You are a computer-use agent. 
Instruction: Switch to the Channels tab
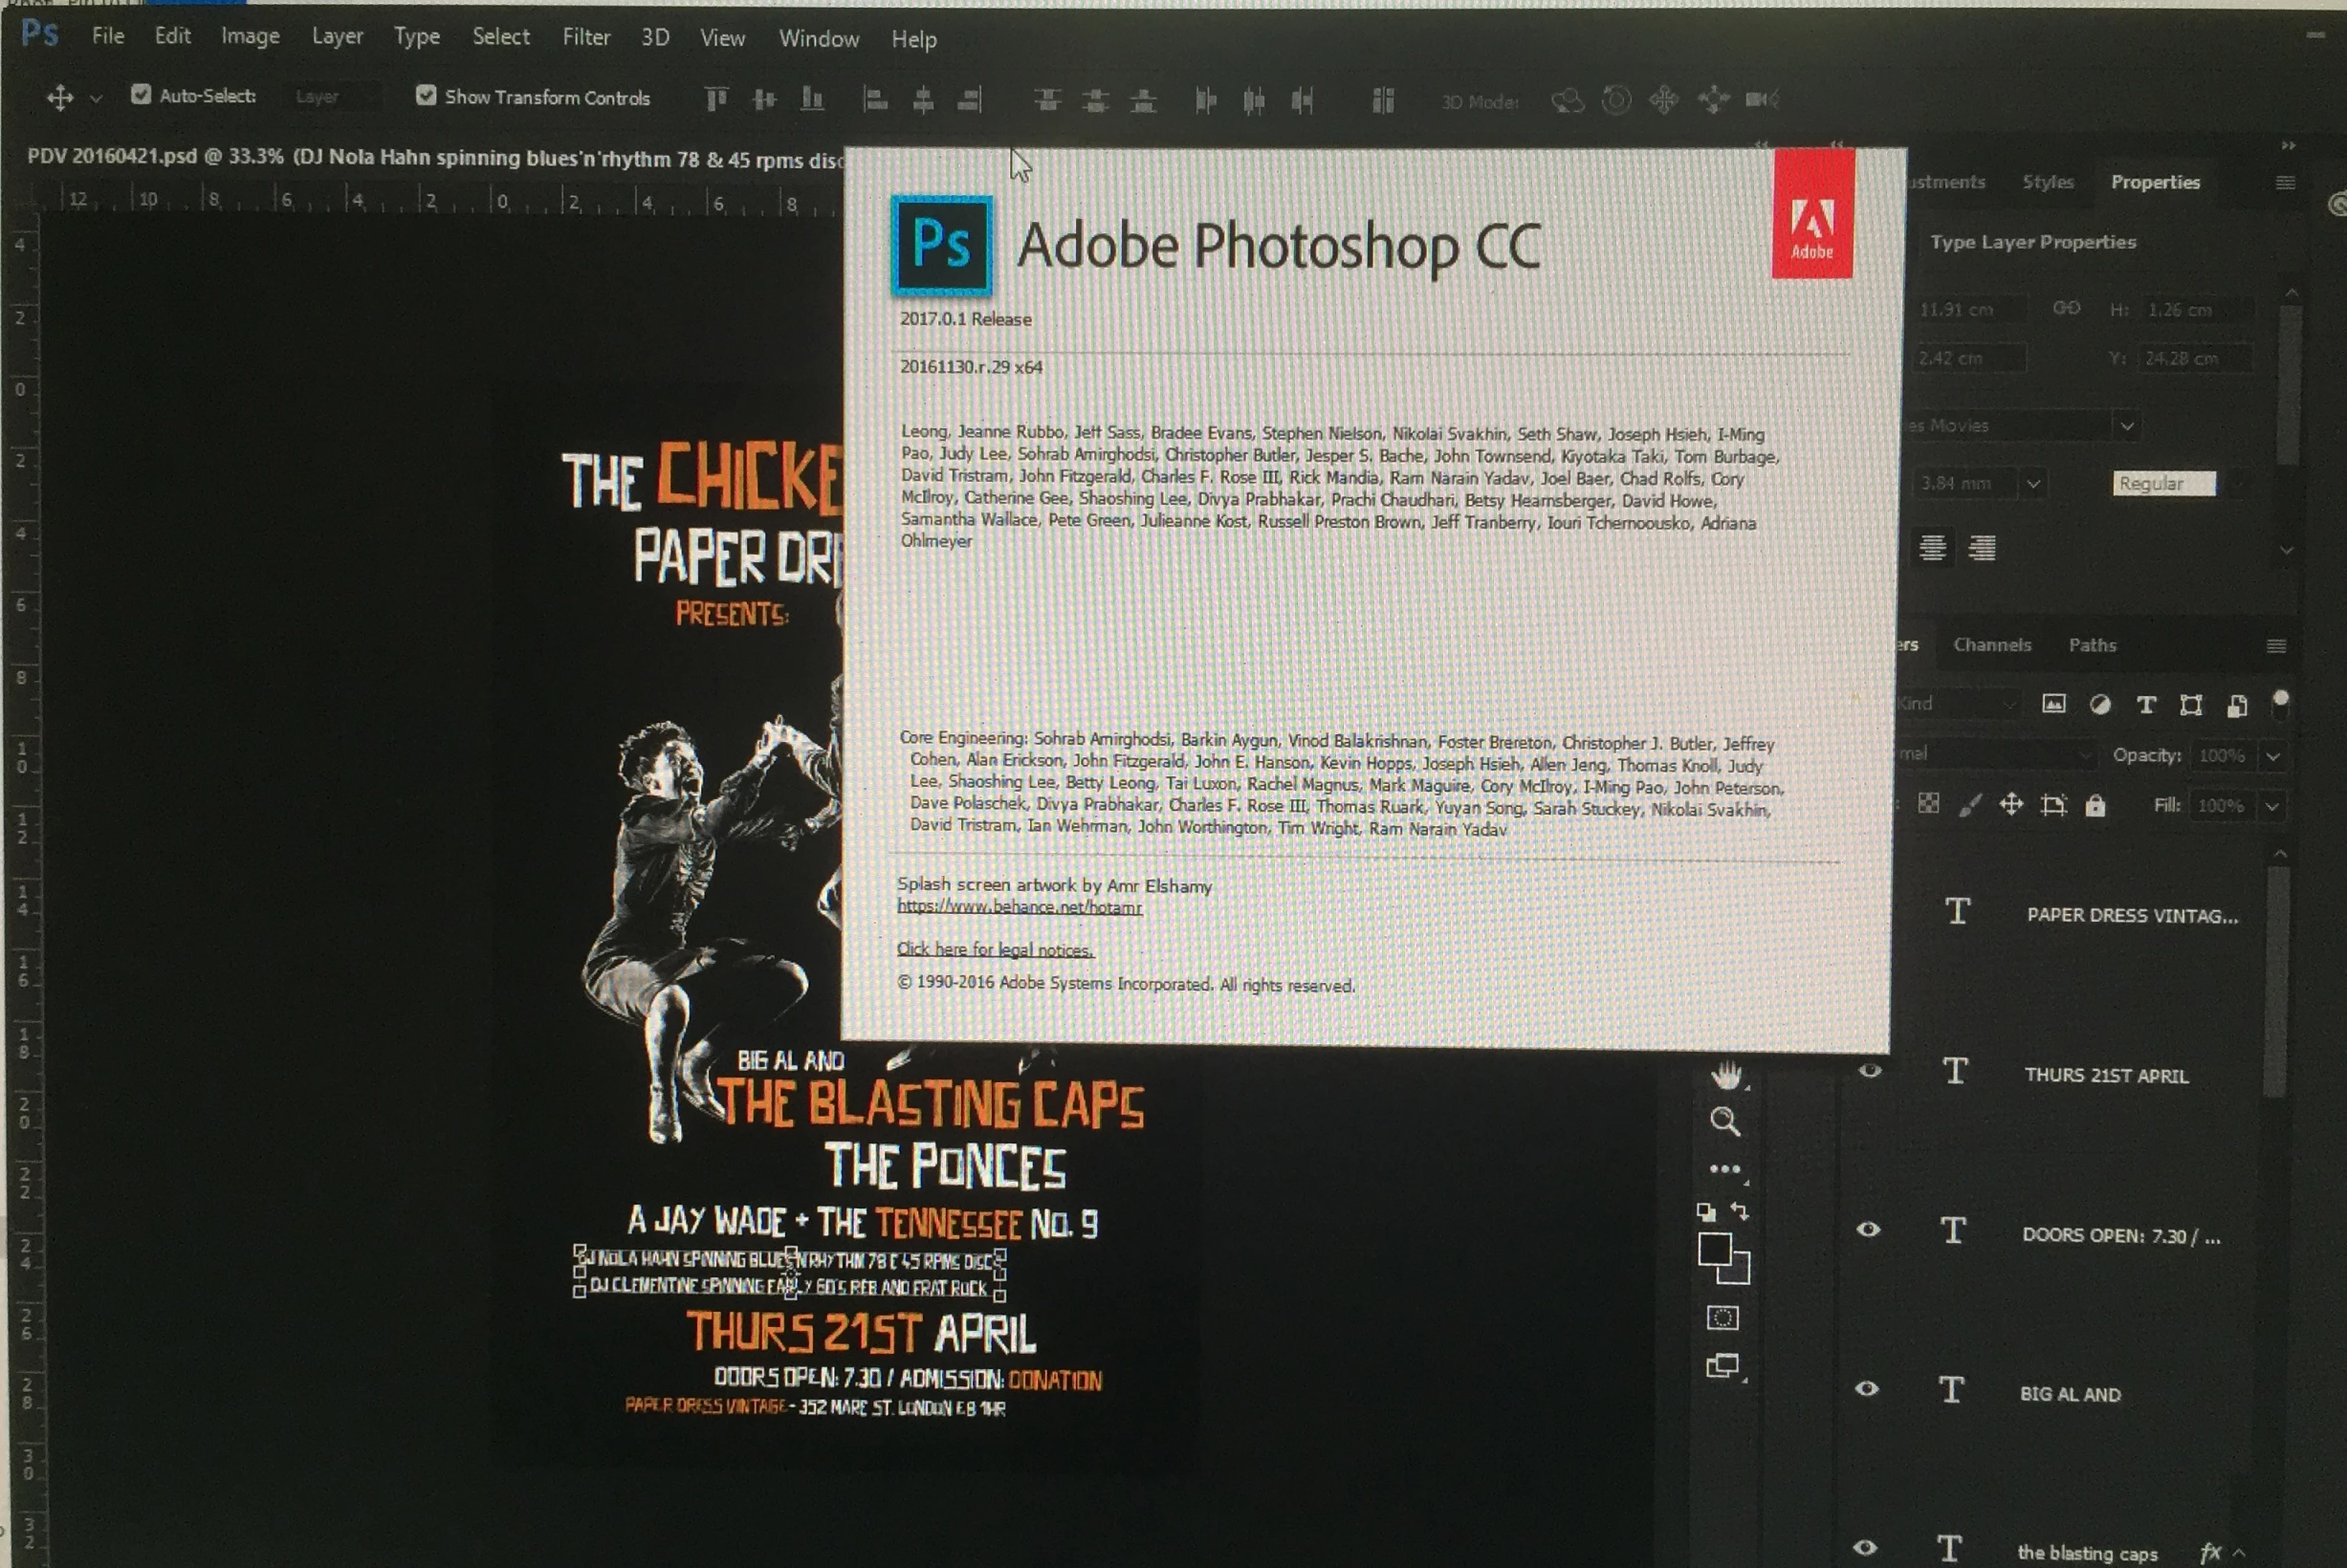pos(1991,645)
